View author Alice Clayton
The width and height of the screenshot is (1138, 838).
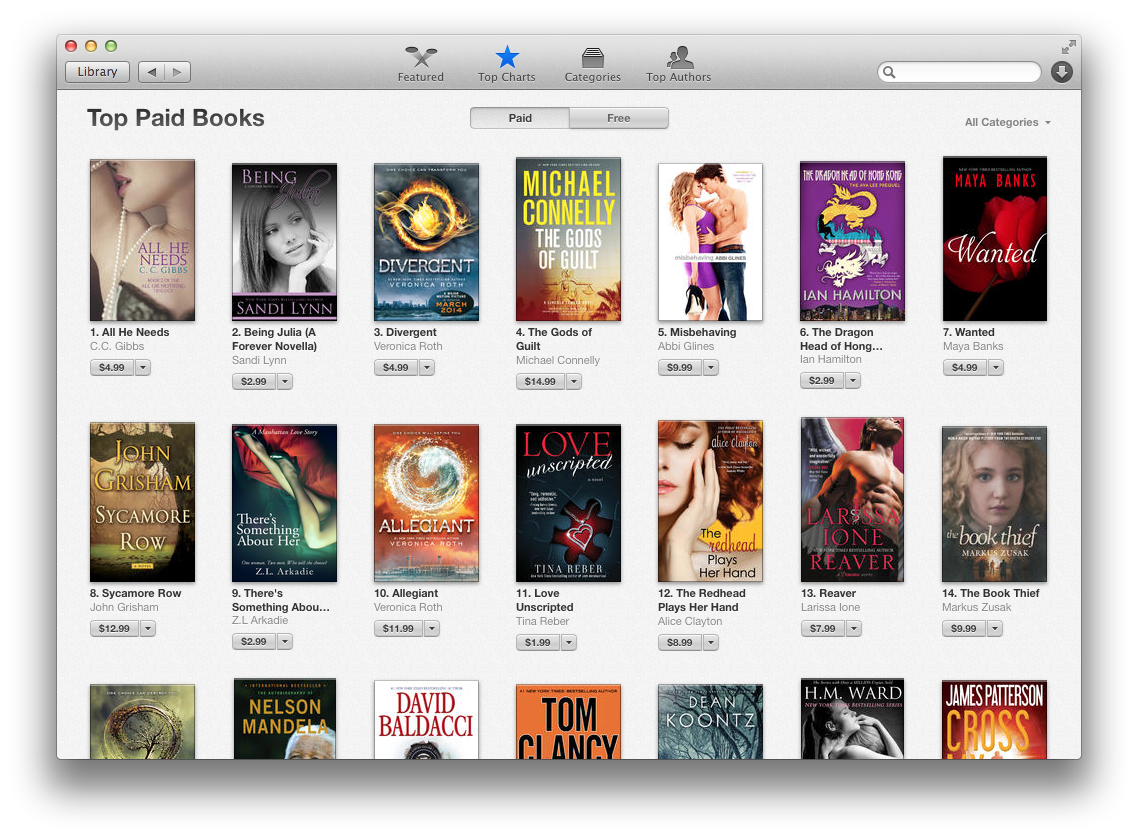tap(689, 621)
